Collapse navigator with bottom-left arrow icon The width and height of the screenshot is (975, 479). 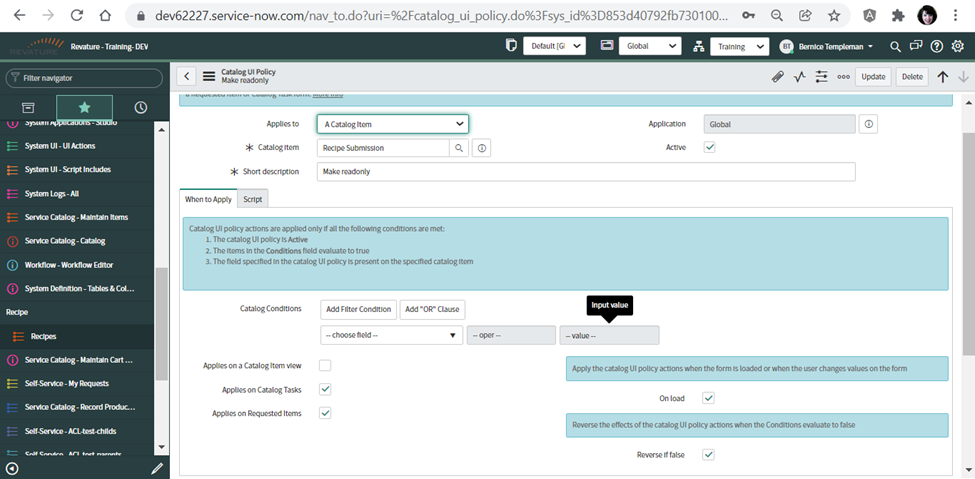(x=12, y=468)
